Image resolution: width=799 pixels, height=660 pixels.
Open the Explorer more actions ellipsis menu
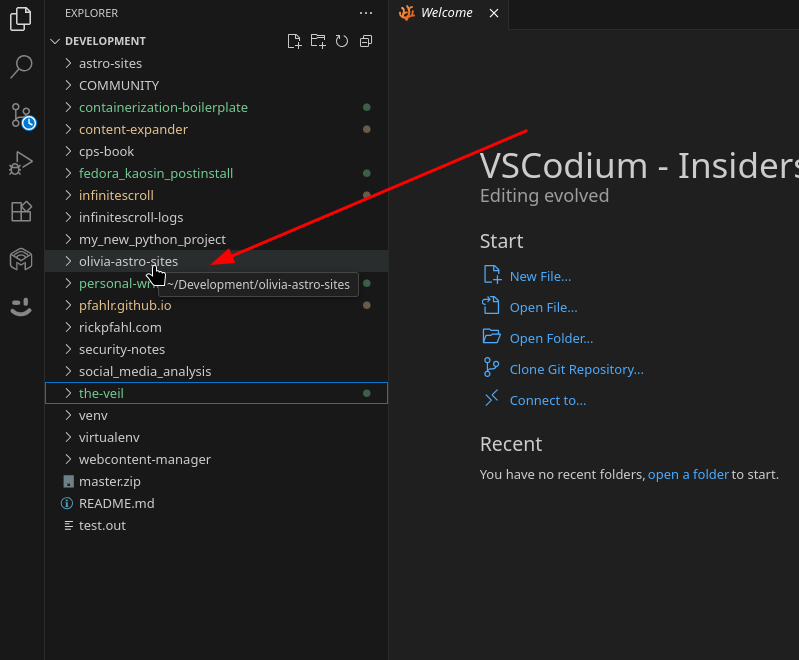coord(366,13)
